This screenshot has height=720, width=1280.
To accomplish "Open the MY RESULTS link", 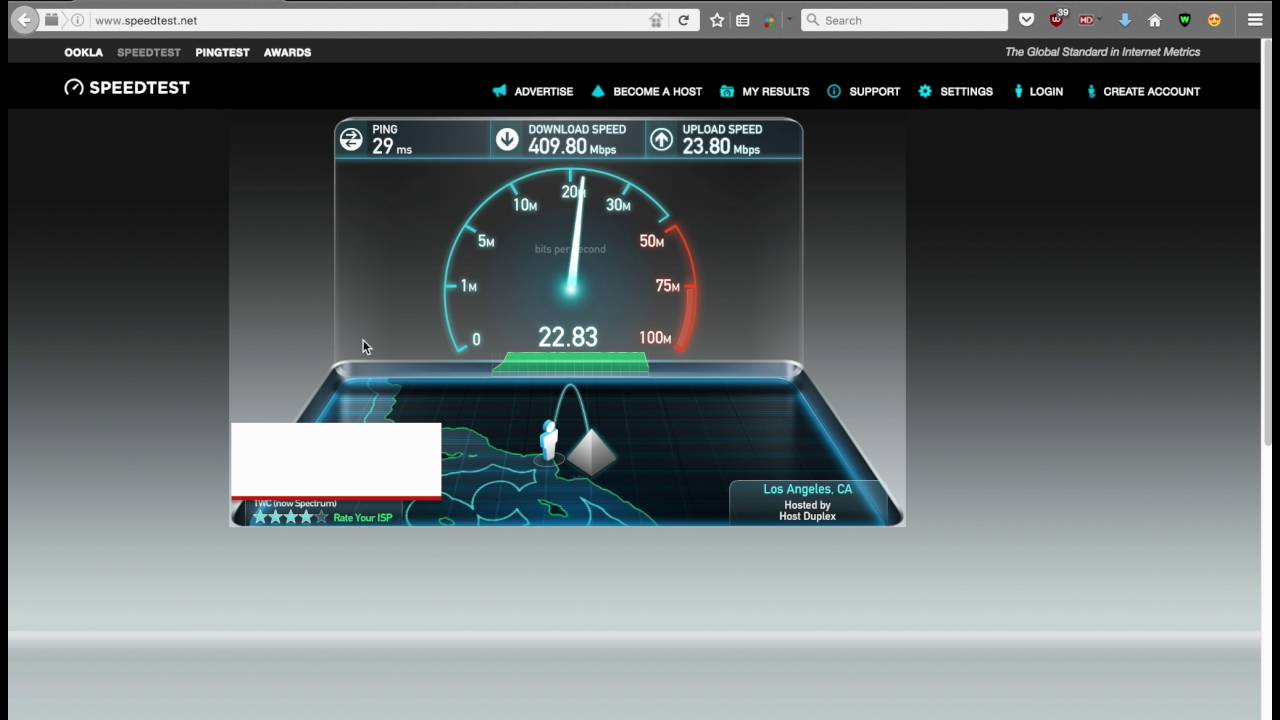I will (x=776, y=91).
